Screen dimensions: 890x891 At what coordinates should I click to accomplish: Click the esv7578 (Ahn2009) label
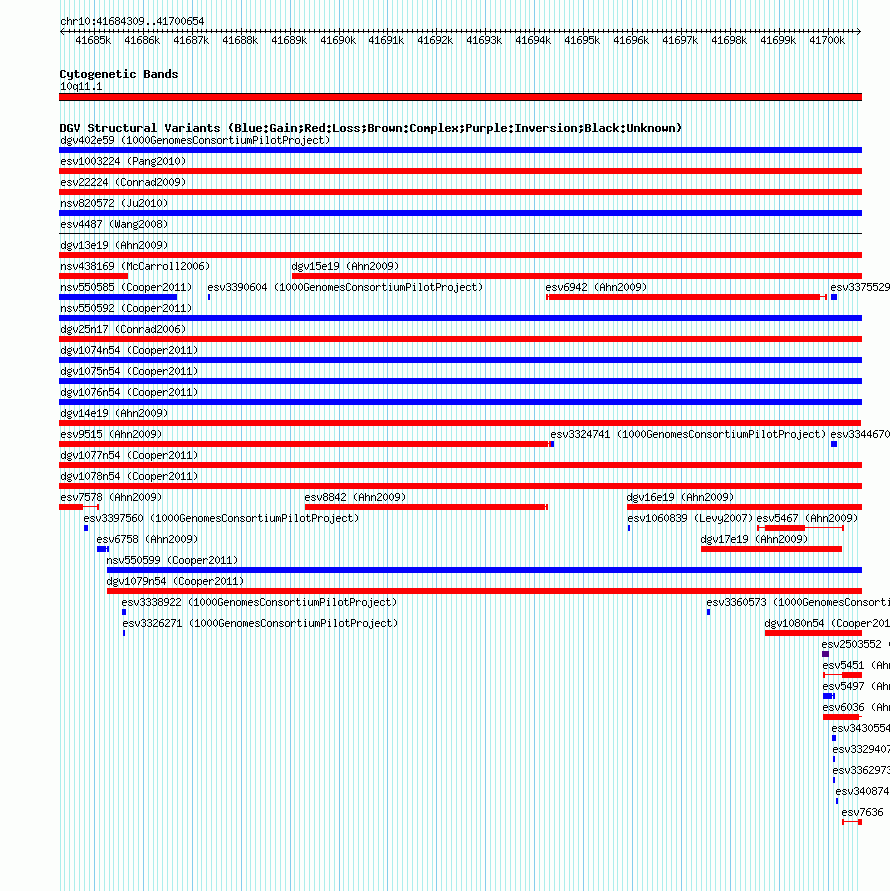(x=111, y=497)
